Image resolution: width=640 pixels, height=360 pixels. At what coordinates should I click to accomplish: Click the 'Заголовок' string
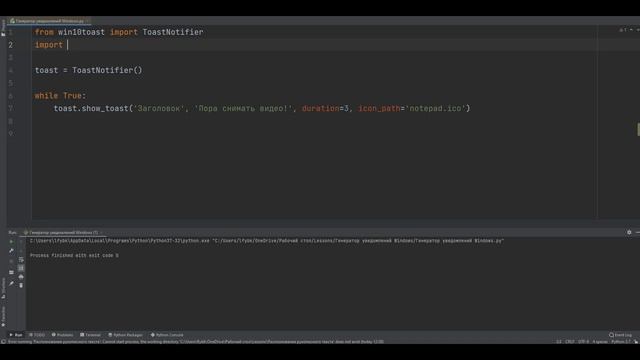159,108
